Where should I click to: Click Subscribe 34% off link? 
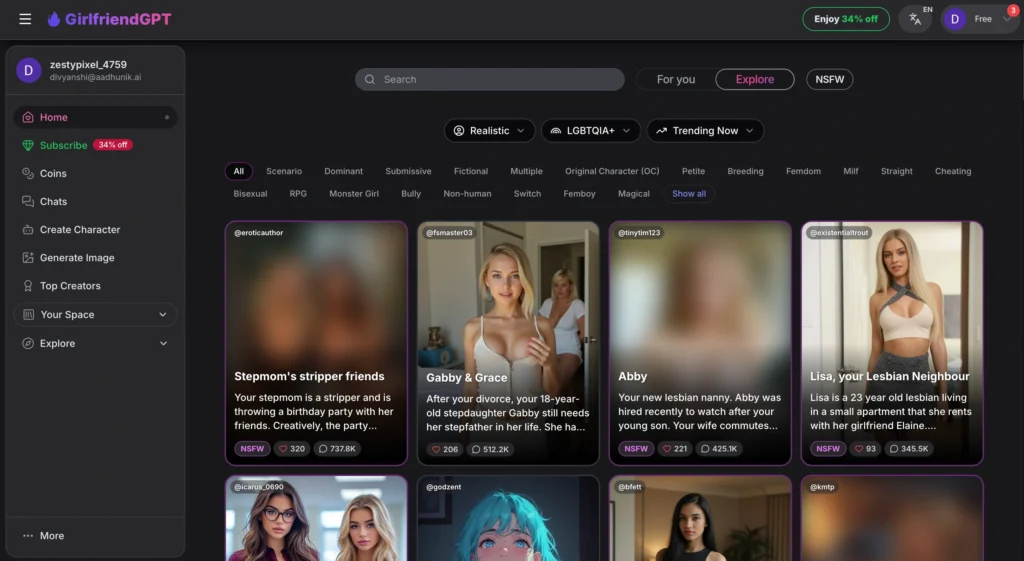pyautogui.click(x=95, y=145)
